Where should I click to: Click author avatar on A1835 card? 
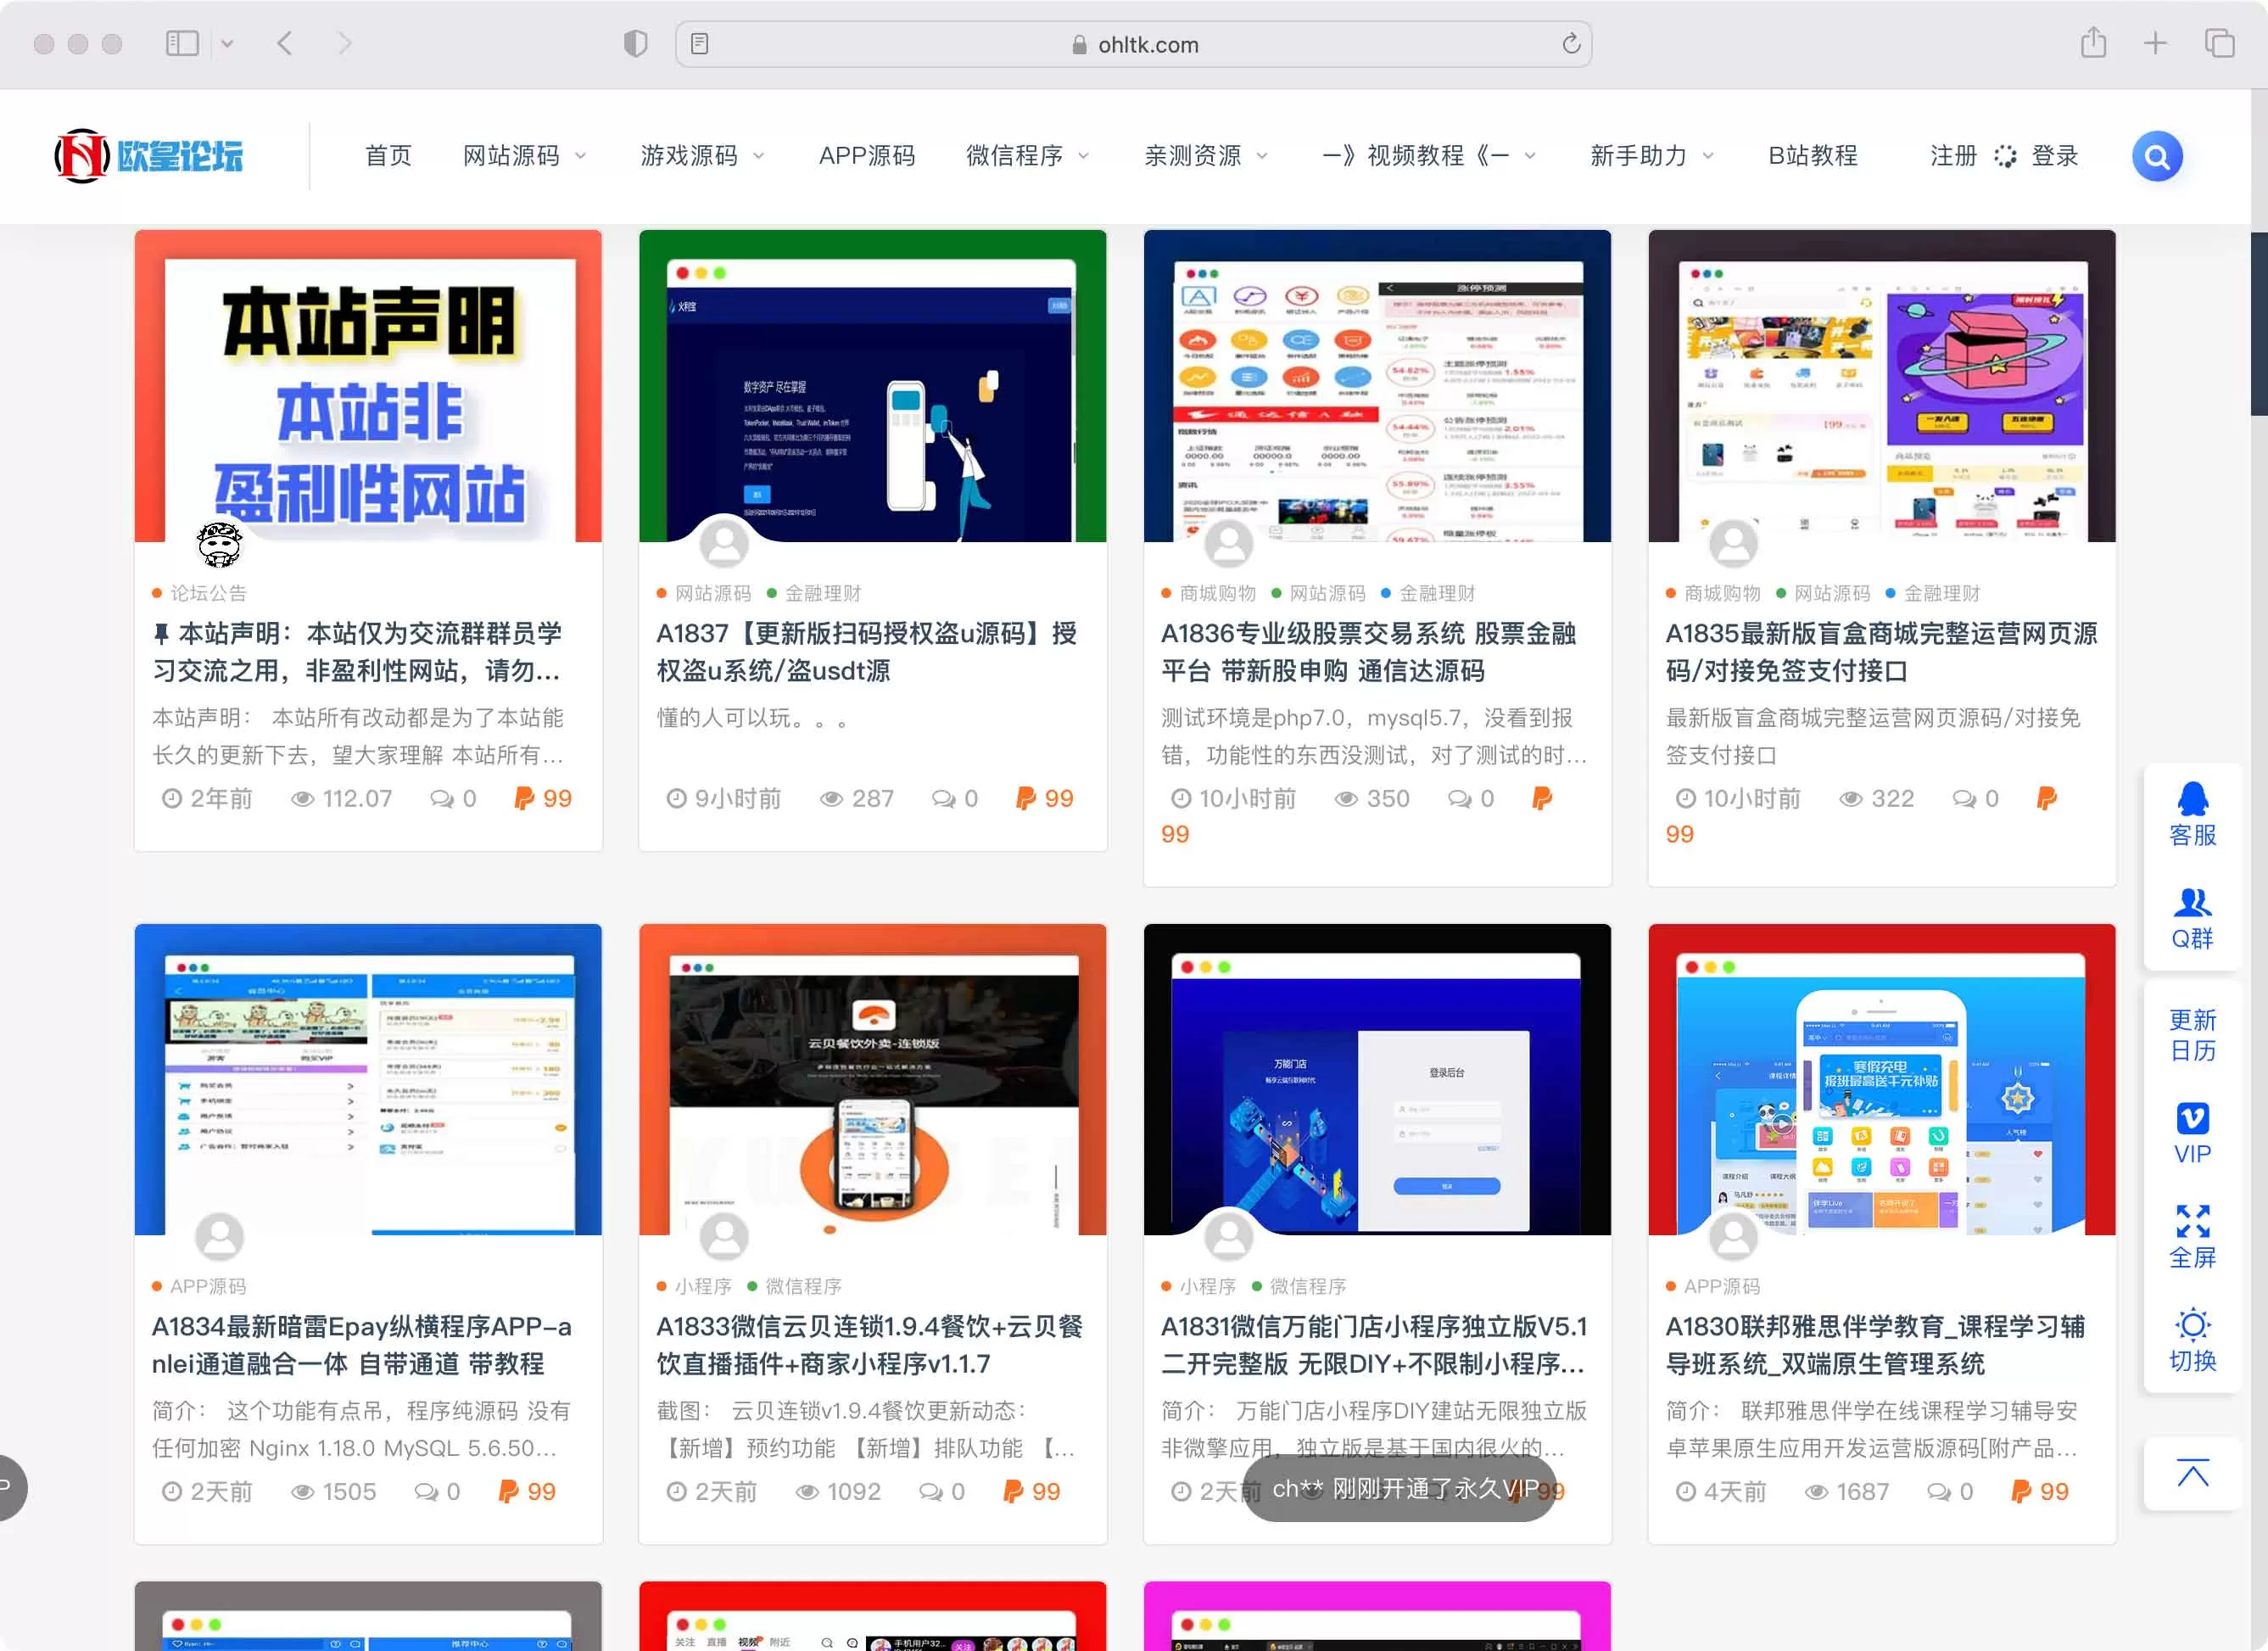[x=1733, y=543]
